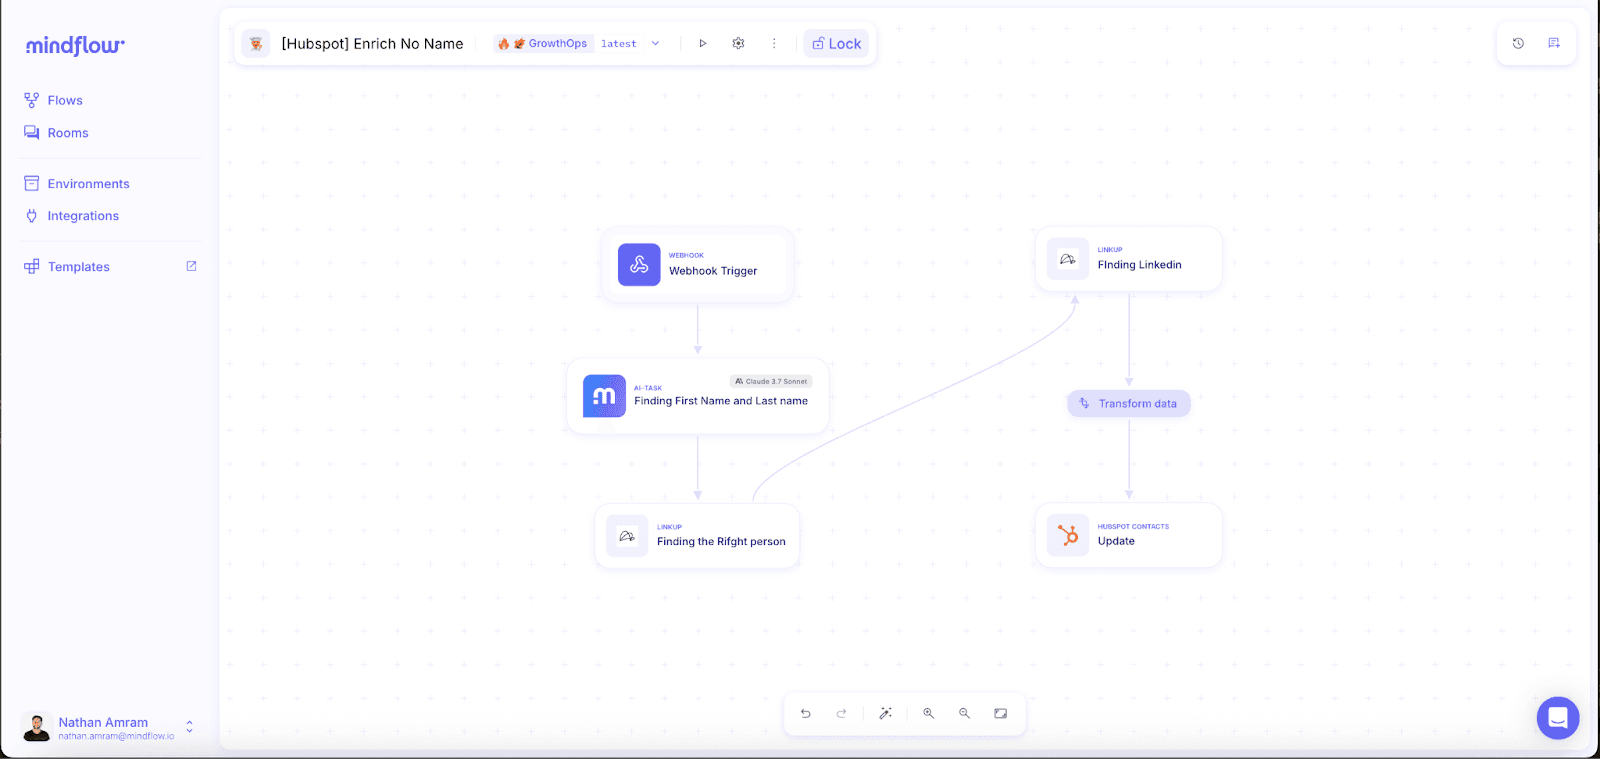This screenshot has height=759, width=1600.
Task: Click the magic wand auto-arrange tool
Action: coord(885,714)
